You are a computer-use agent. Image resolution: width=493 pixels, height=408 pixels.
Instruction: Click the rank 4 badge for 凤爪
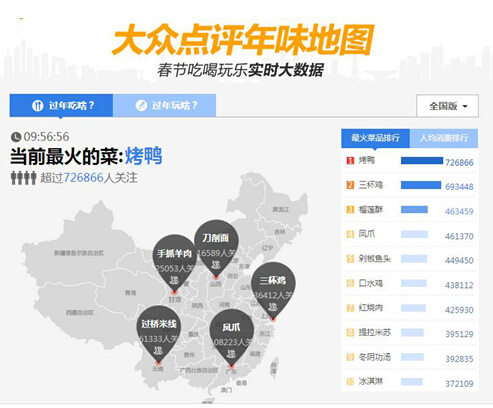(x=350, y=234)
